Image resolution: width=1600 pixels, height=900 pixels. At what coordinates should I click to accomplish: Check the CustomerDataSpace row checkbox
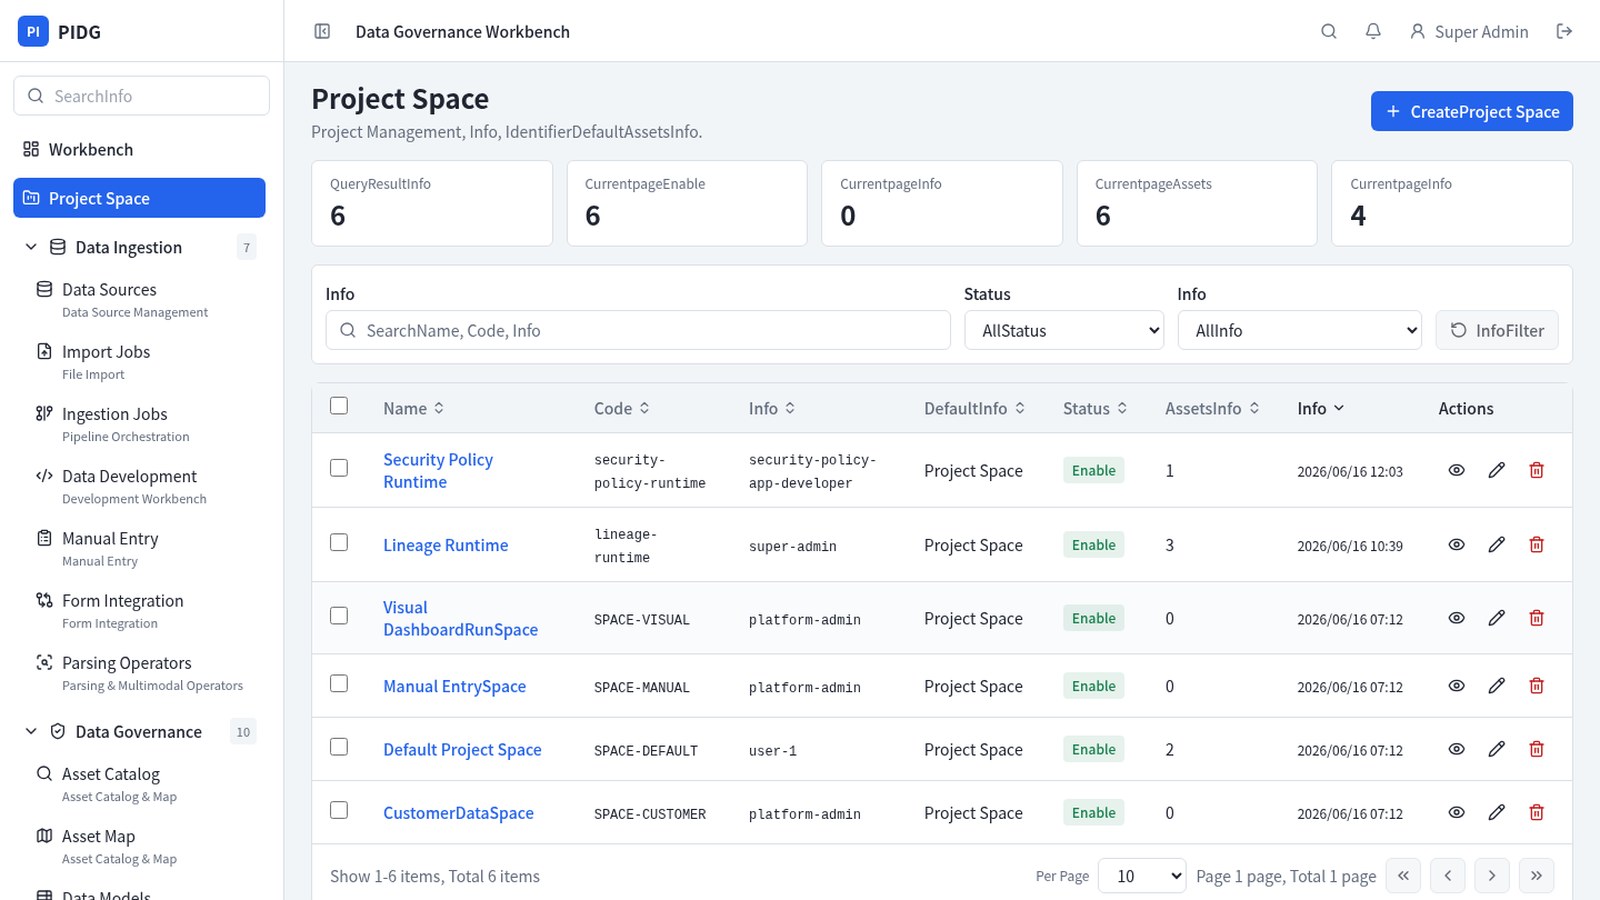tap(339, 810)
